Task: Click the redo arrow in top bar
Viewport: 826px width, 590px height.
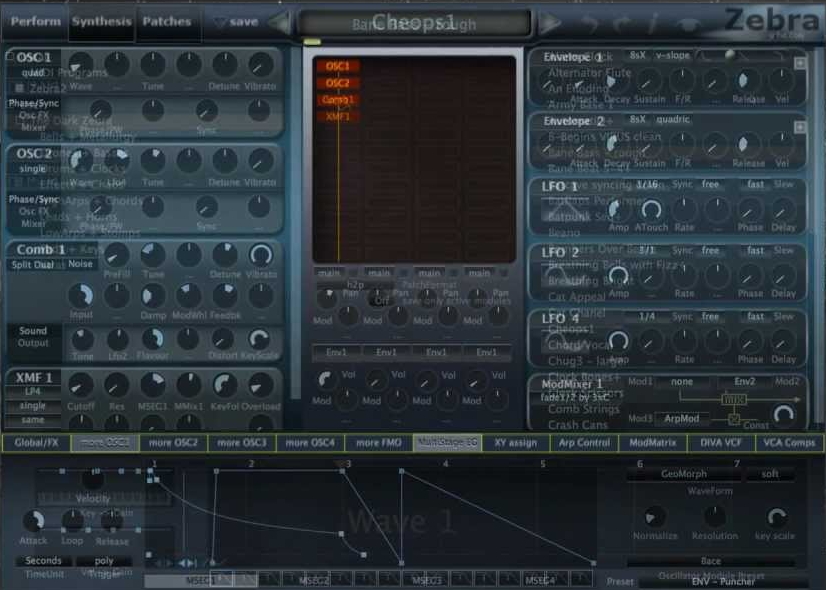Action: point(622,24)
